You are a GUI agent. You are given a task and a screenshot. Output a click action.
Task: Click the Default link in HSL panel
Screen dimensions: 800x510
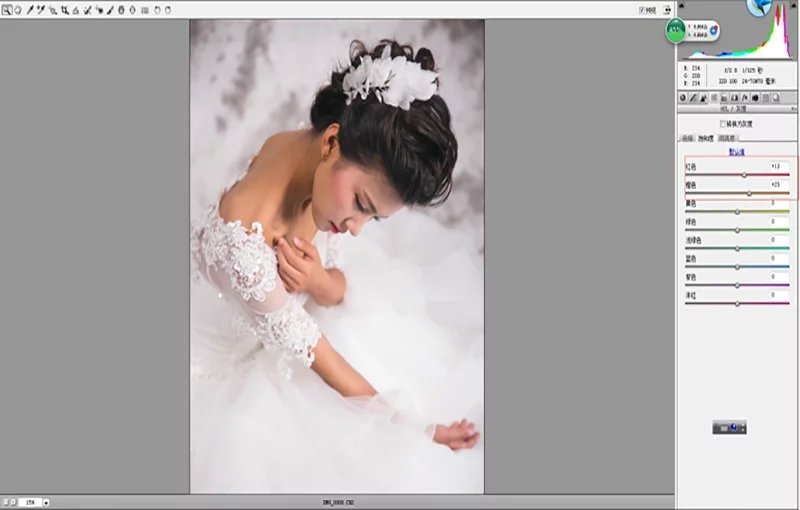(736, 151)
